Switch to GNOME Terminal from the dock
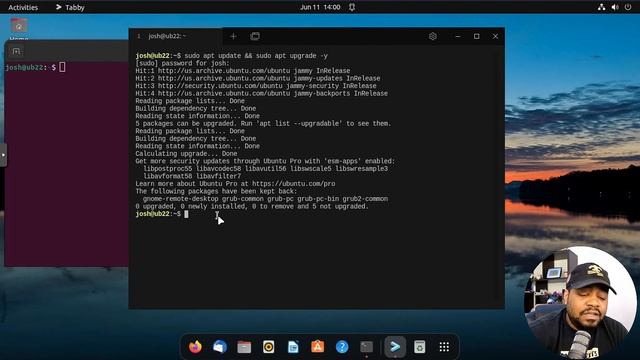Screen dimensions: 640x360 click(367, 347)
